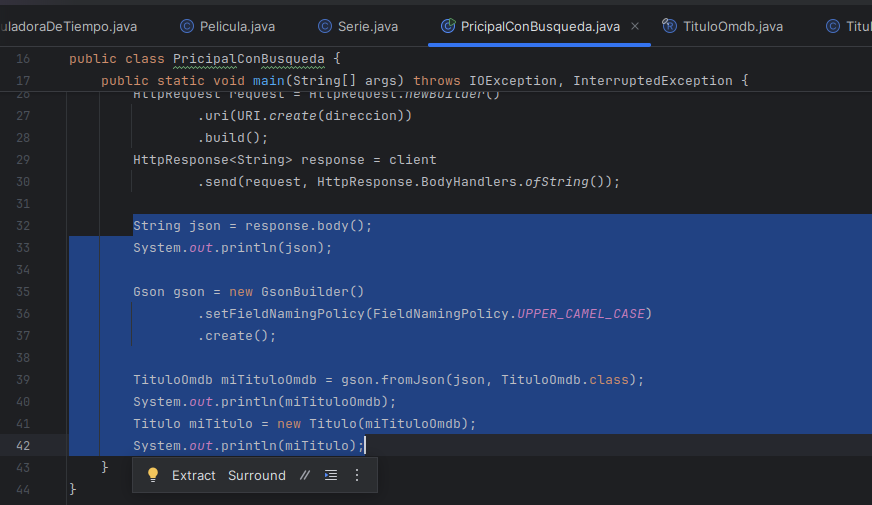Screen dimensions: 872x505
Task: Click Surround in the floating toolbar
Action: 257,476
